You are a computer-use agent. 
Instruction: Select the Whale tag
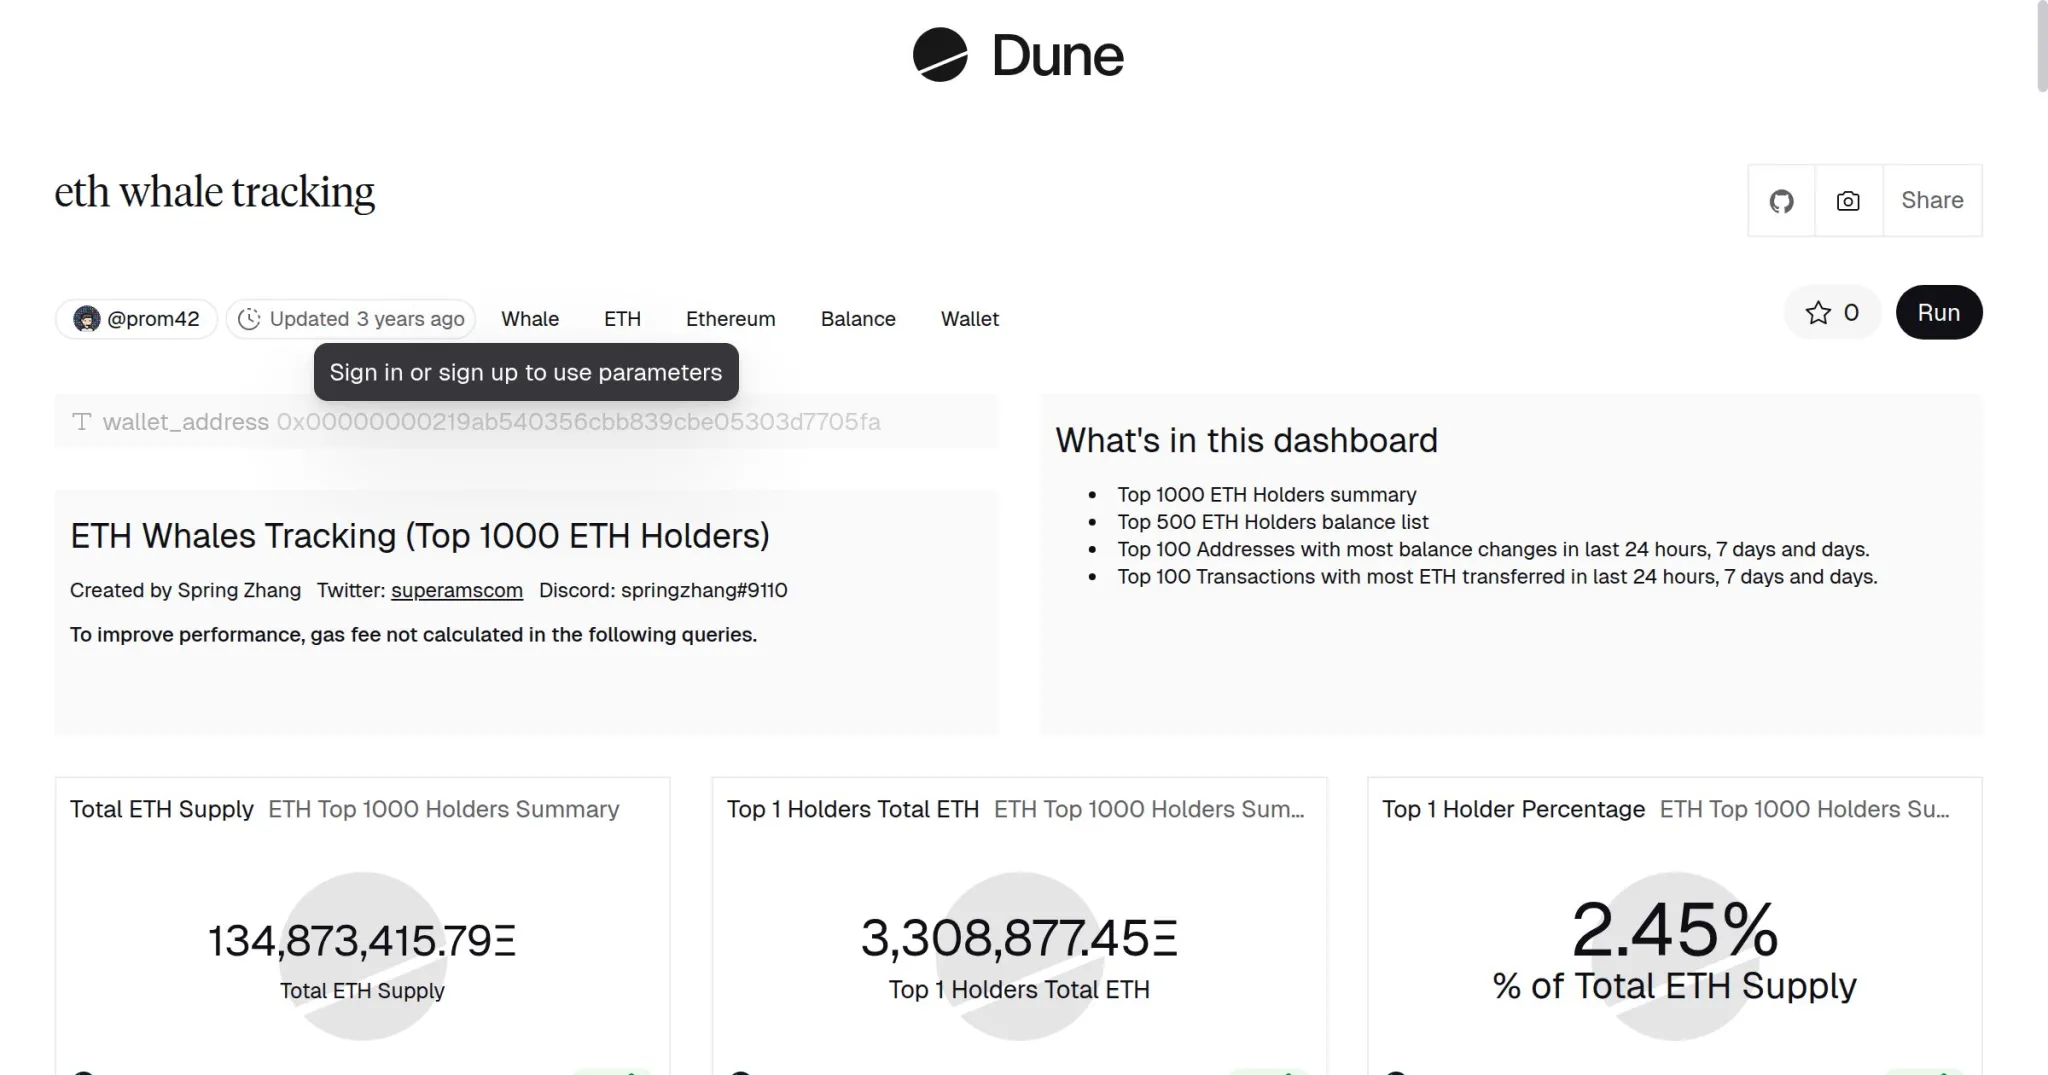530,319
